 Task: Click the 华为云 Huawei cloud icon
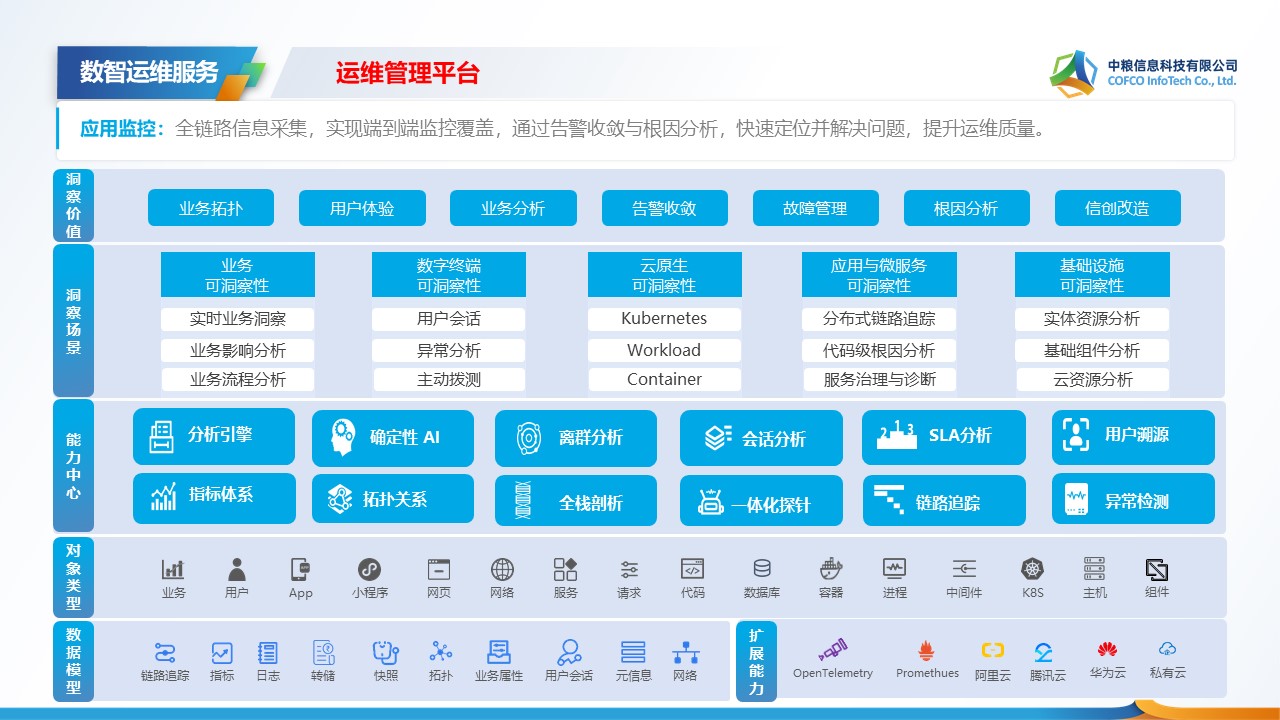1106,651
